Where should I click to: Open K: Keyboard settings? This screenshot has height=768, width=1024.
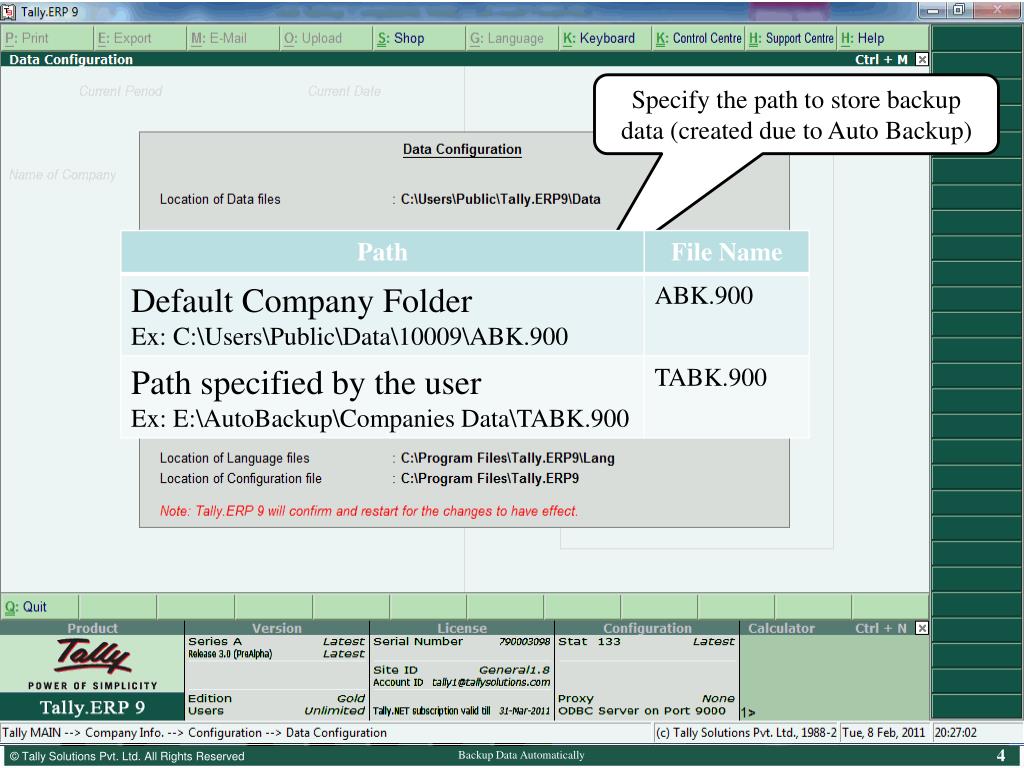point(605,39)
